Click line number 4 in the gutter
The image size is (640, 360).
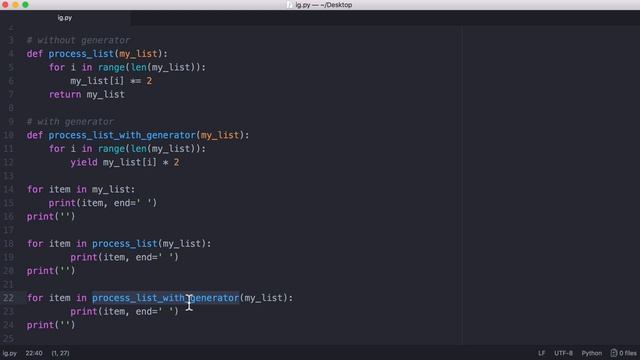pos(11,54)
